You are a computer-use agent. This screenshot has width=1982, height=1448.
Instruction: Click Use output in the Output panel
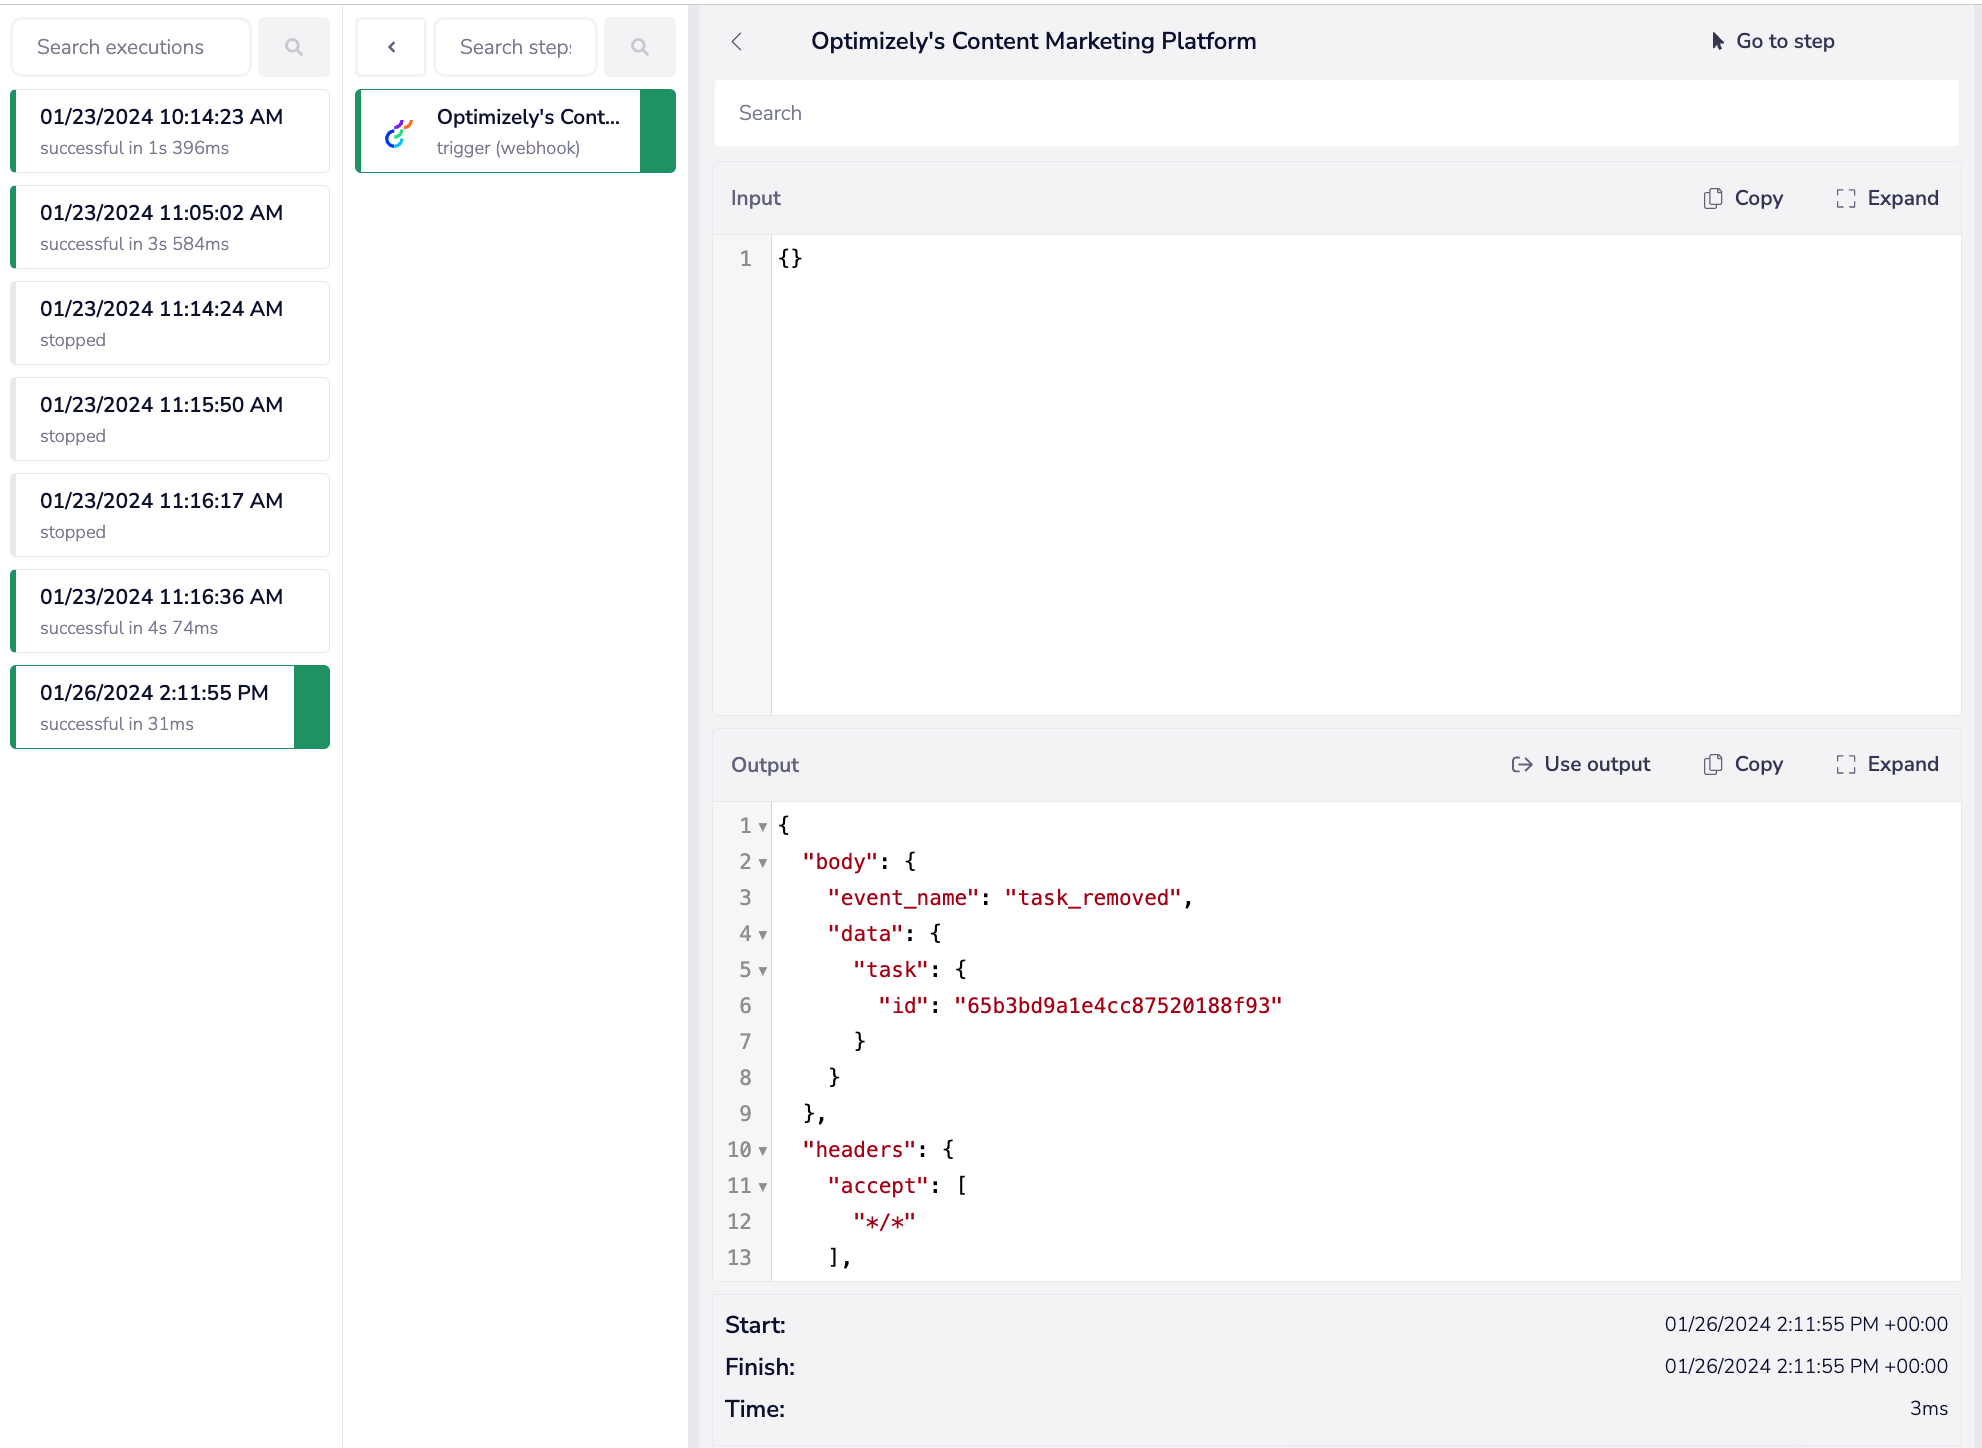tap(1580, 764)
